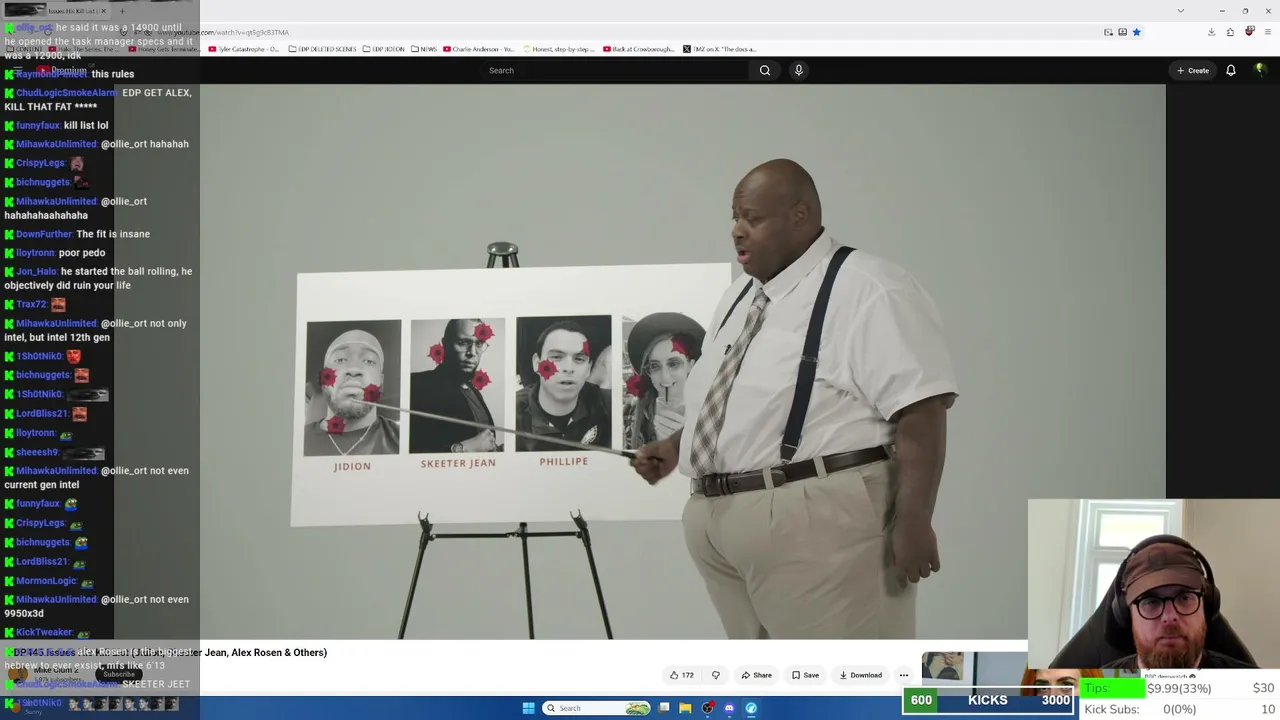Expand the browser tab list chevron

tap(1181, 11)
